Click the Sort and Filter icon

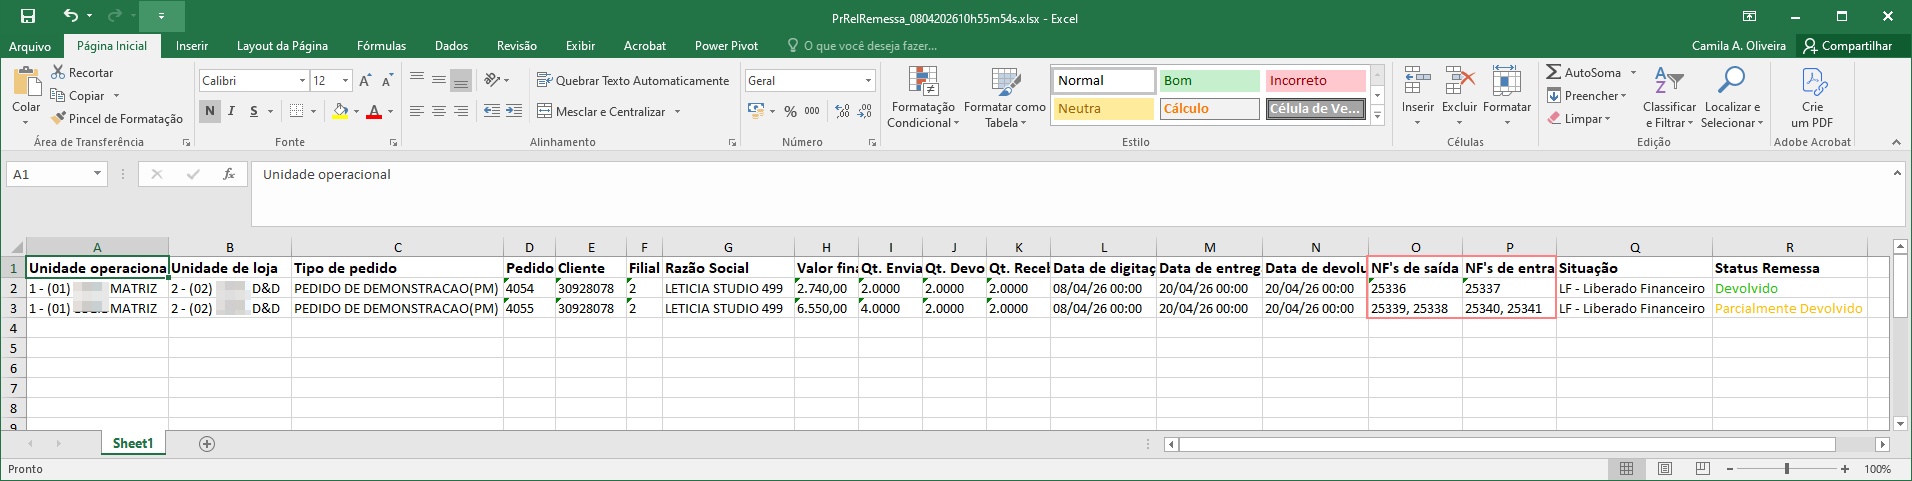click(x=1668, y=81)
